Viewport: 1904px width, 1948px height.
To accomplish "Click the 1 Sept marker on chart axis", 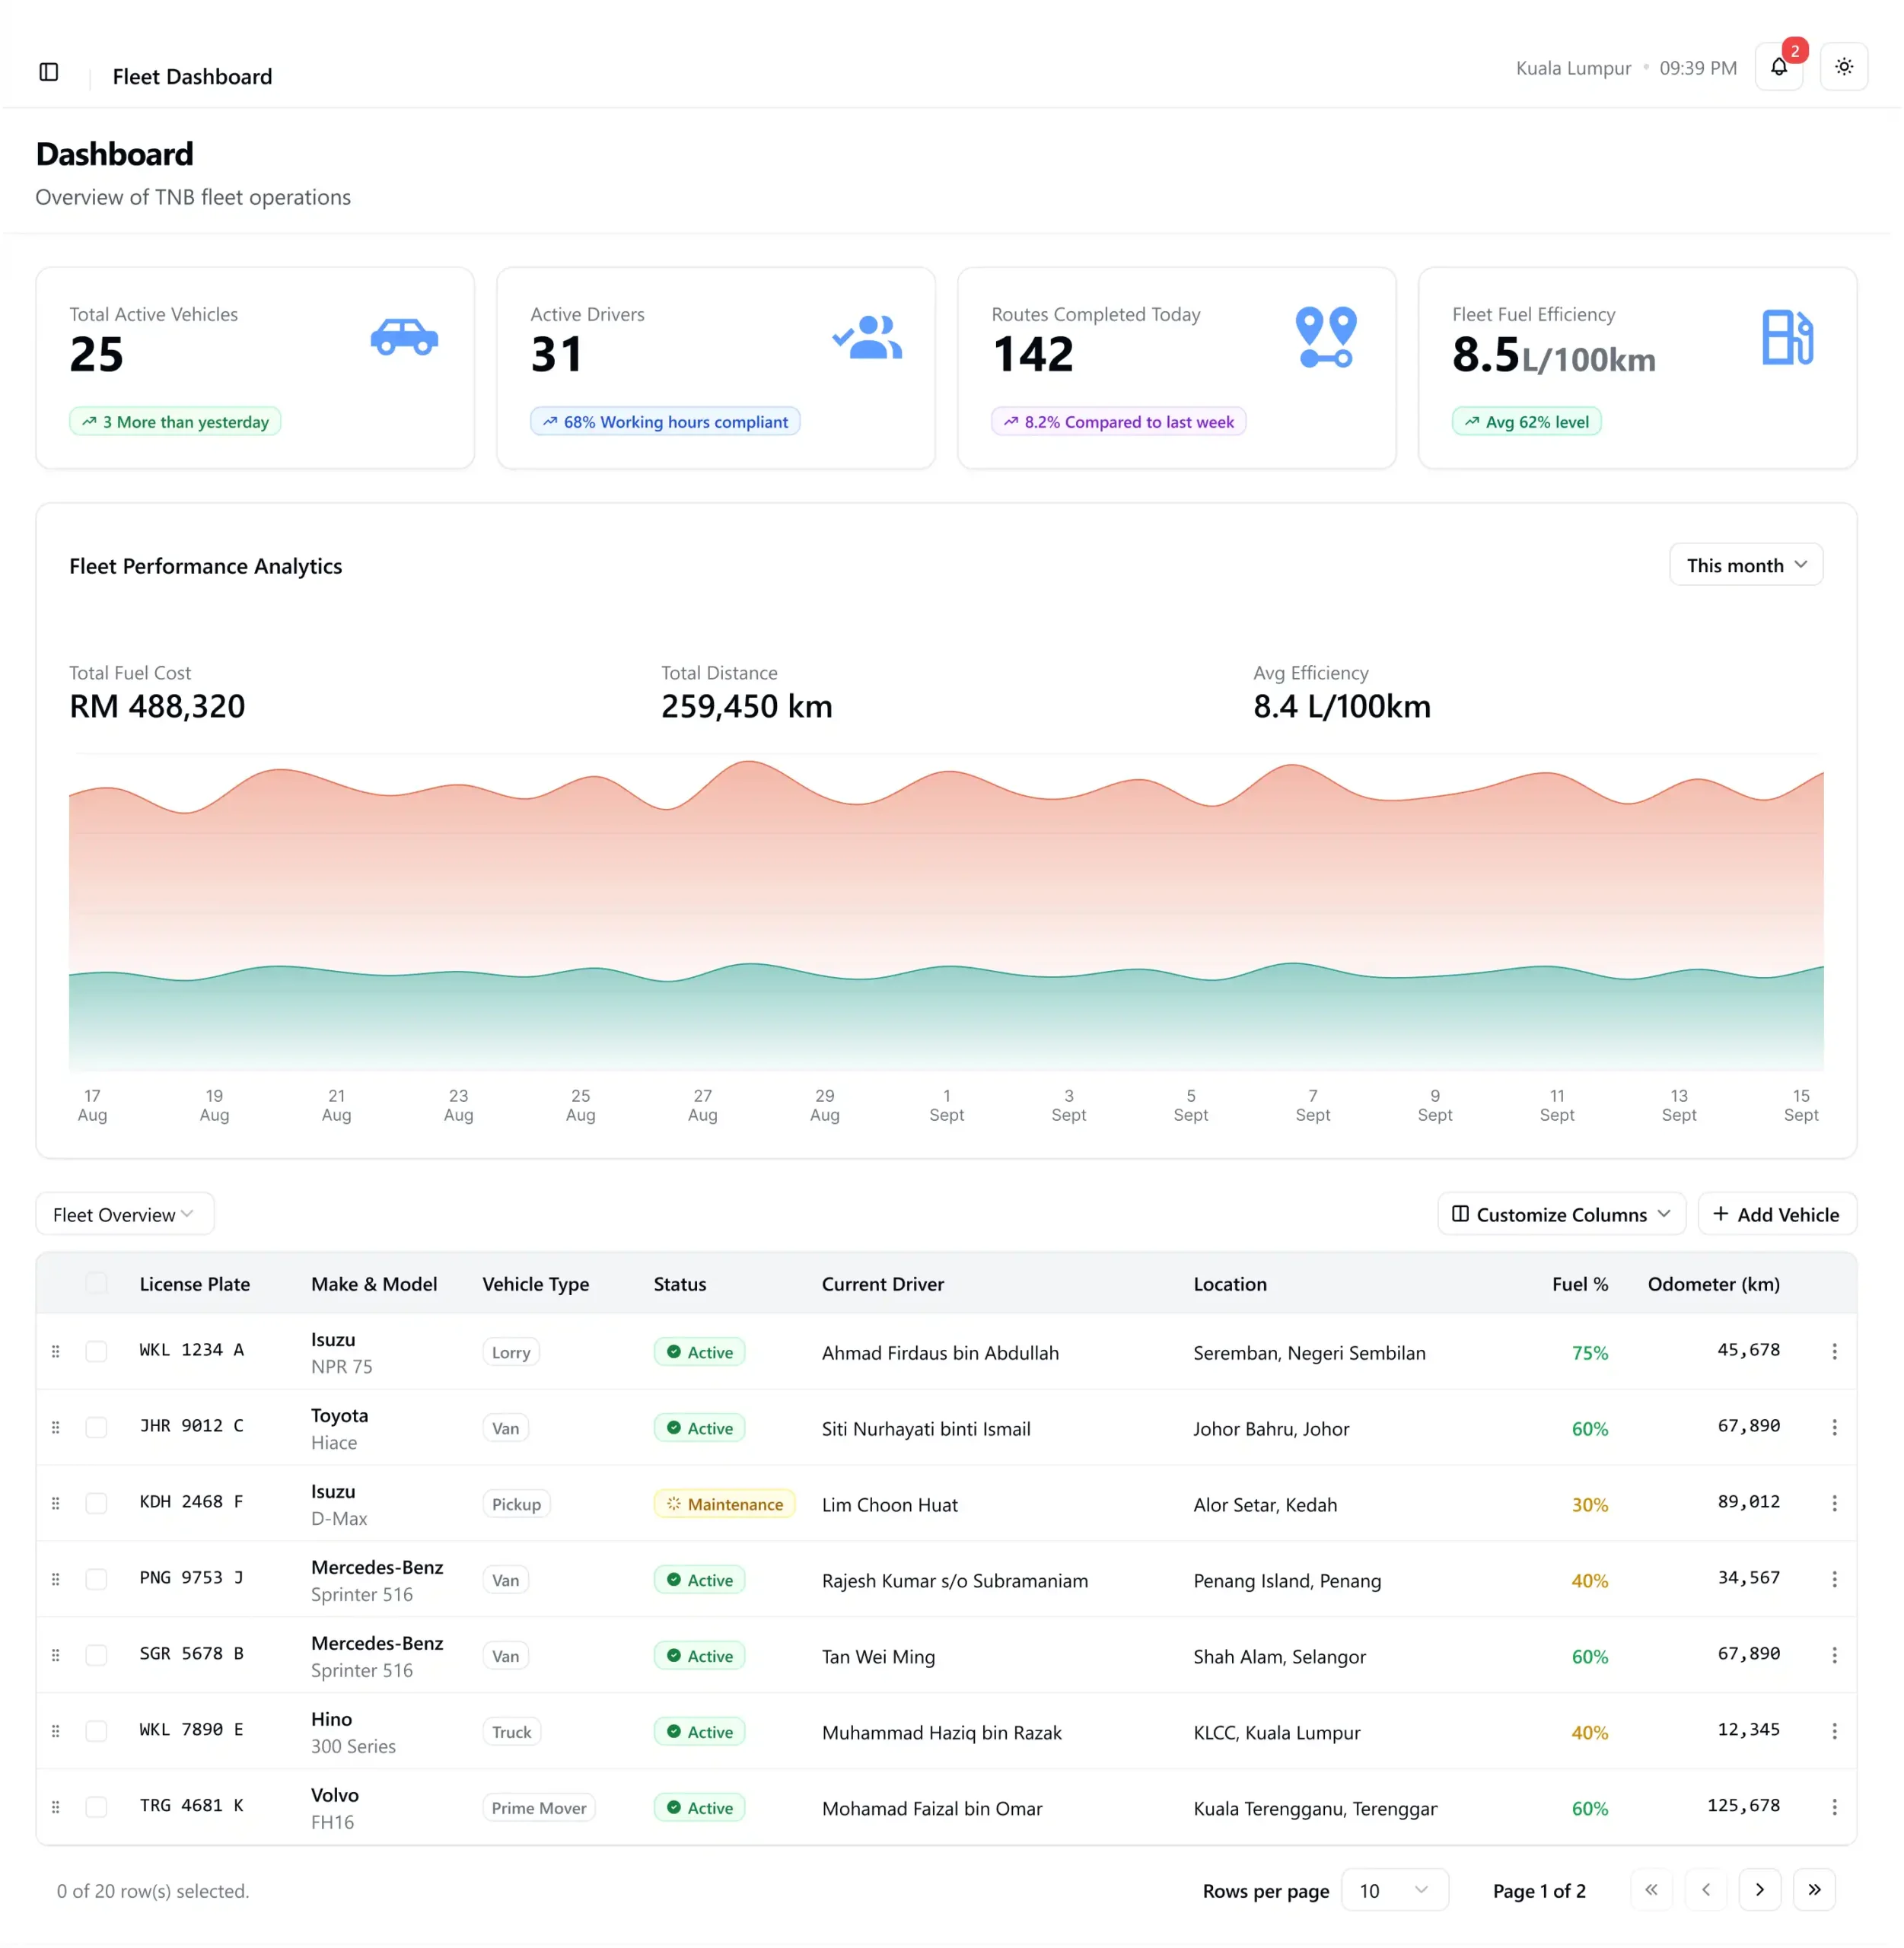I will pos(947,1106).
